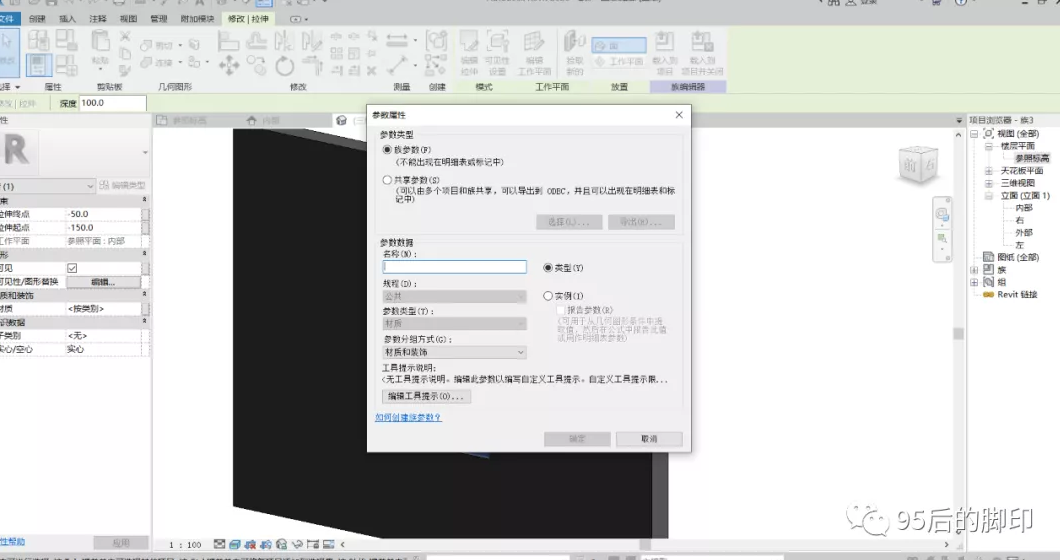Switch to the 附加模块 ribbon tab
The height and width of the screenshot is (560, 1060).
[x=197, y=19]
